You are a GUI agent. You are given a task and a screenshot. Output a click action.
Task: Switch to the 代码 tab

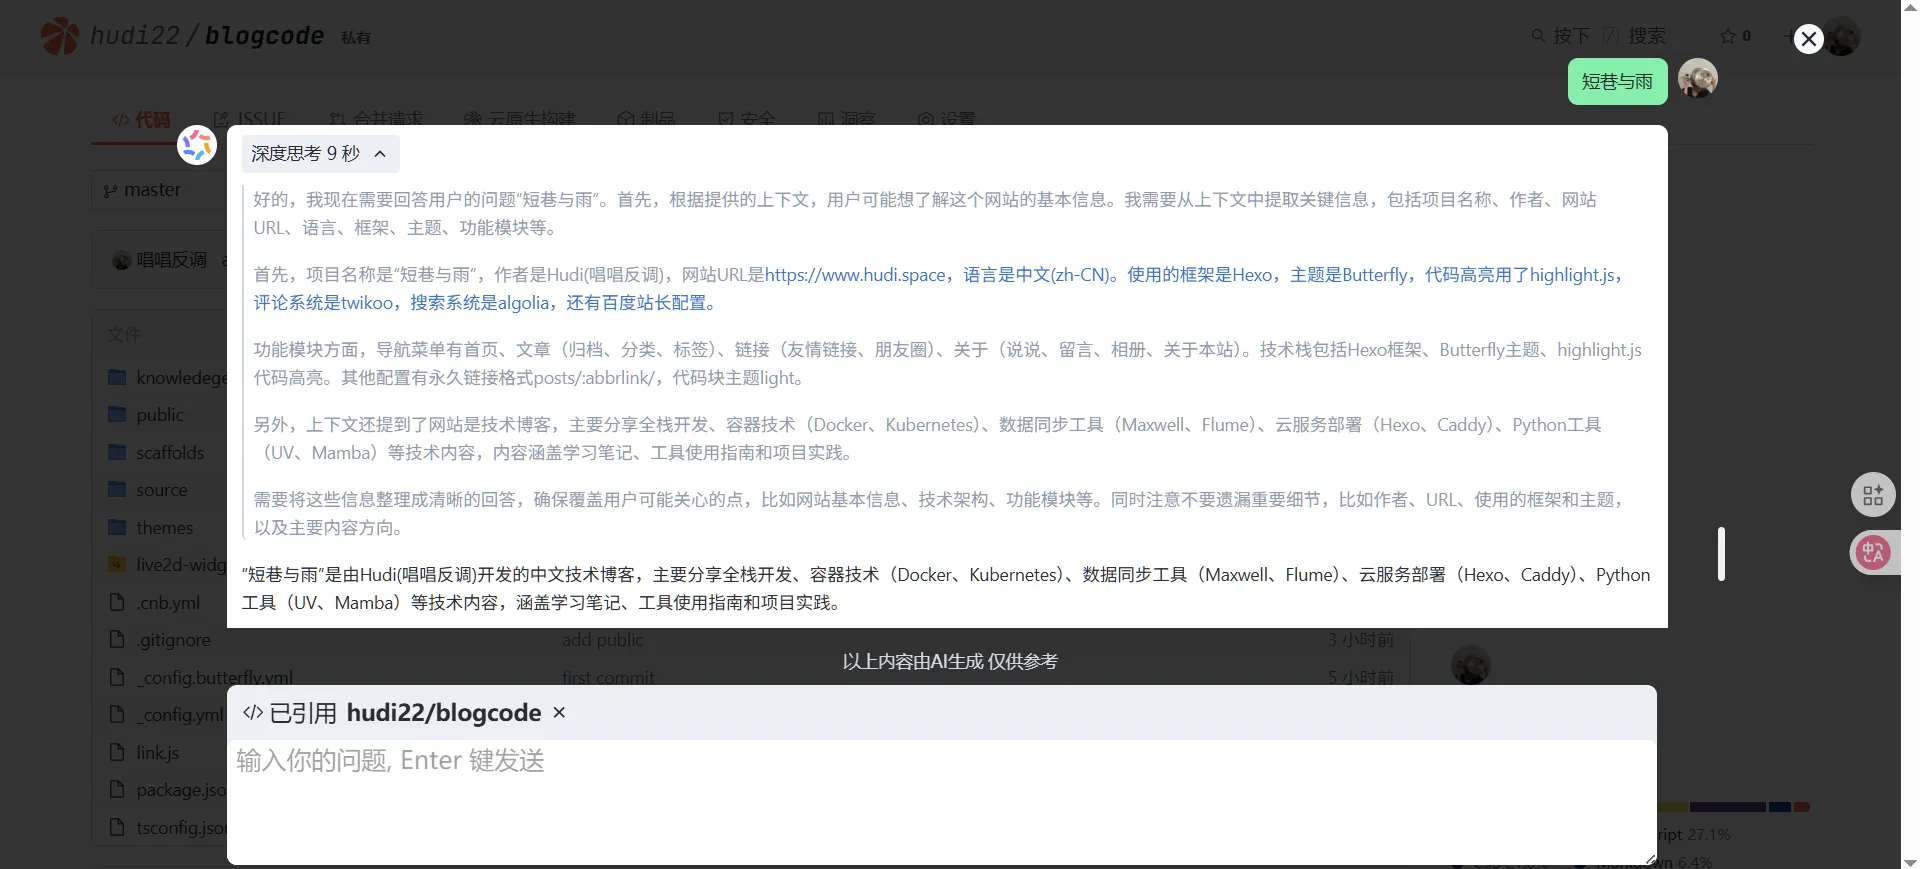[141, 120]
